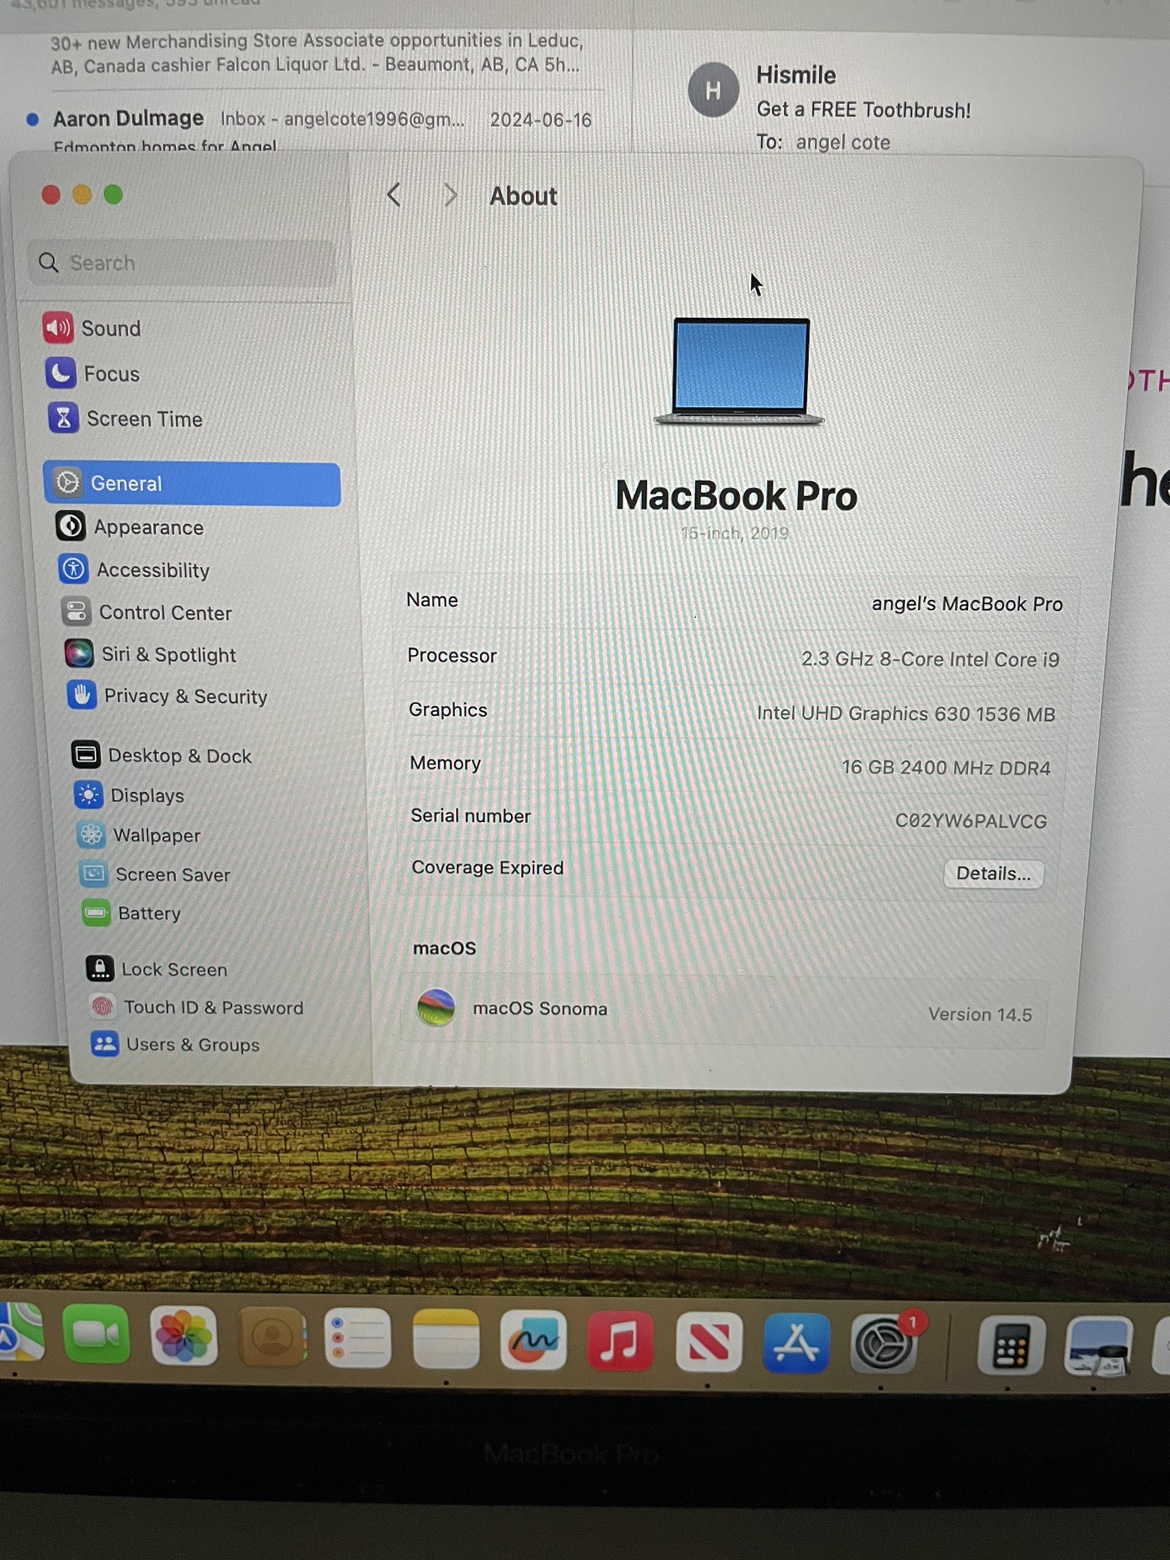
Task: Open Sound settings in sidebar
Action: [x=92, y=328]
